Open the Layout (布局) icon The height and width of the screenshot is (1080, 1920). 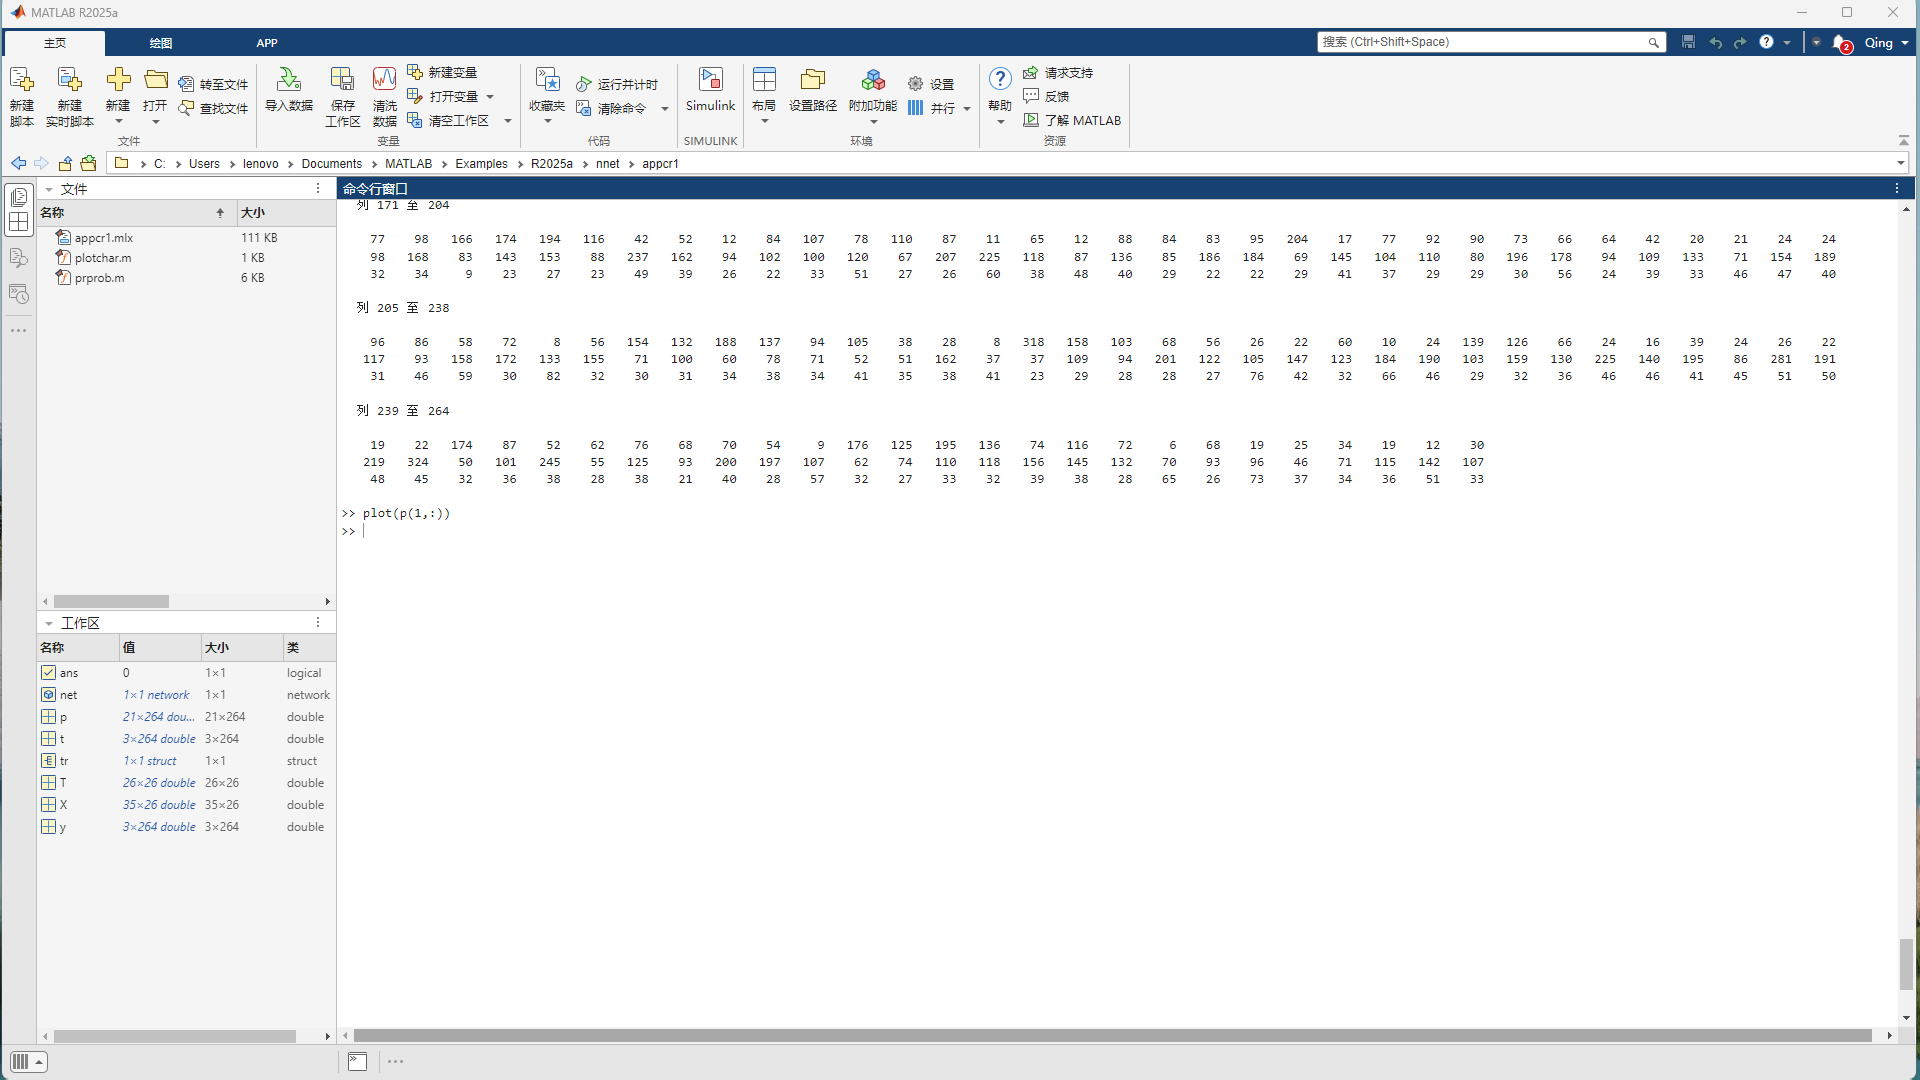point(764,89)
